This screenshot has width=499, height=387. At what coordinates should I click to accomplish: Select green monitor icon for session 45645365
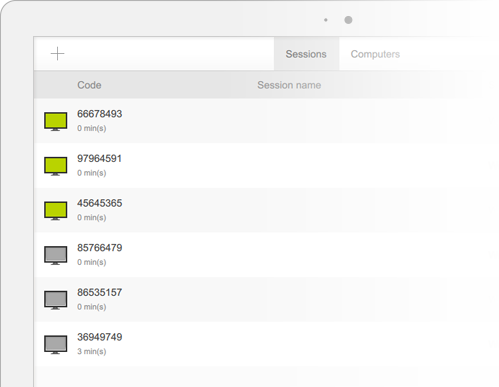click(x=56, y=211)
